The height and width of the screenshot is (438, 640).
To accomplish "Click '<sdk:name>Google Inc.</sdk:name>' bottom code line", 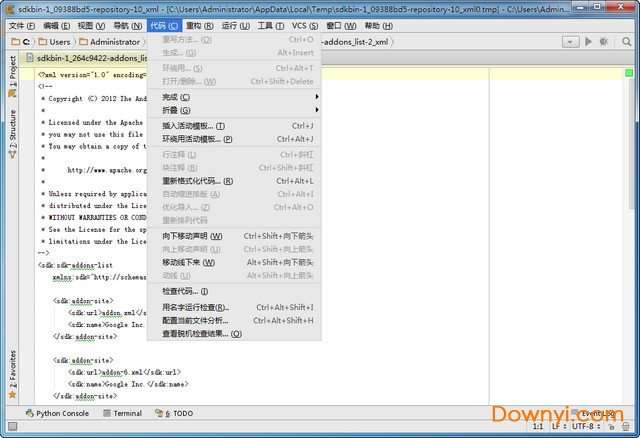I will click(128, 384).
